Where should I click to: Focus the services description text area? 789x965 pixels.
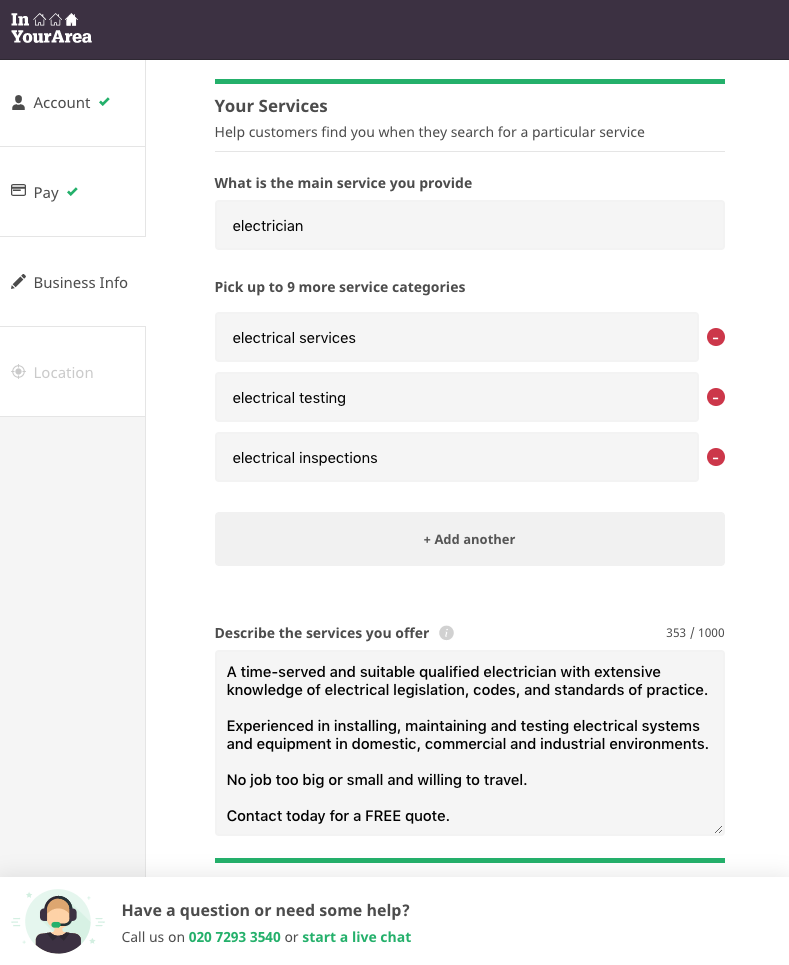tap(470, 743)
